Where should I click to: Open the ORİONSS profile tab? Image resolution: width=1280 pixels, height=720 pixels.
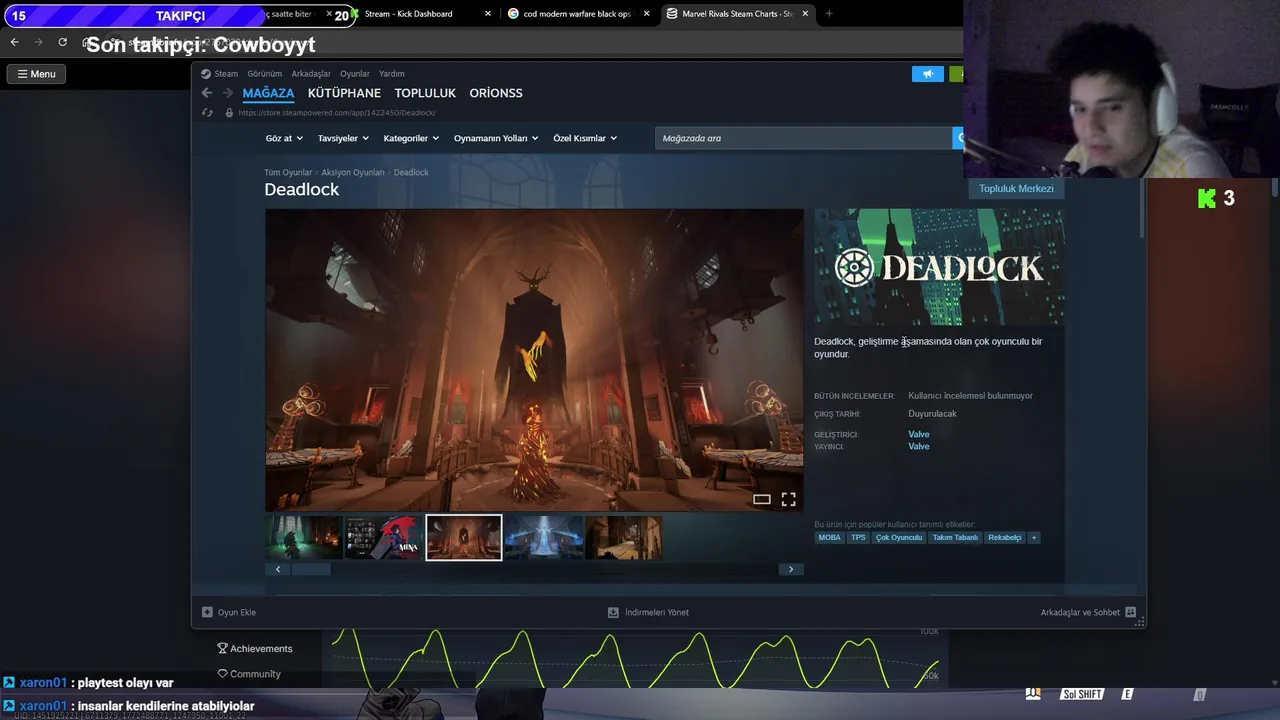496,93
